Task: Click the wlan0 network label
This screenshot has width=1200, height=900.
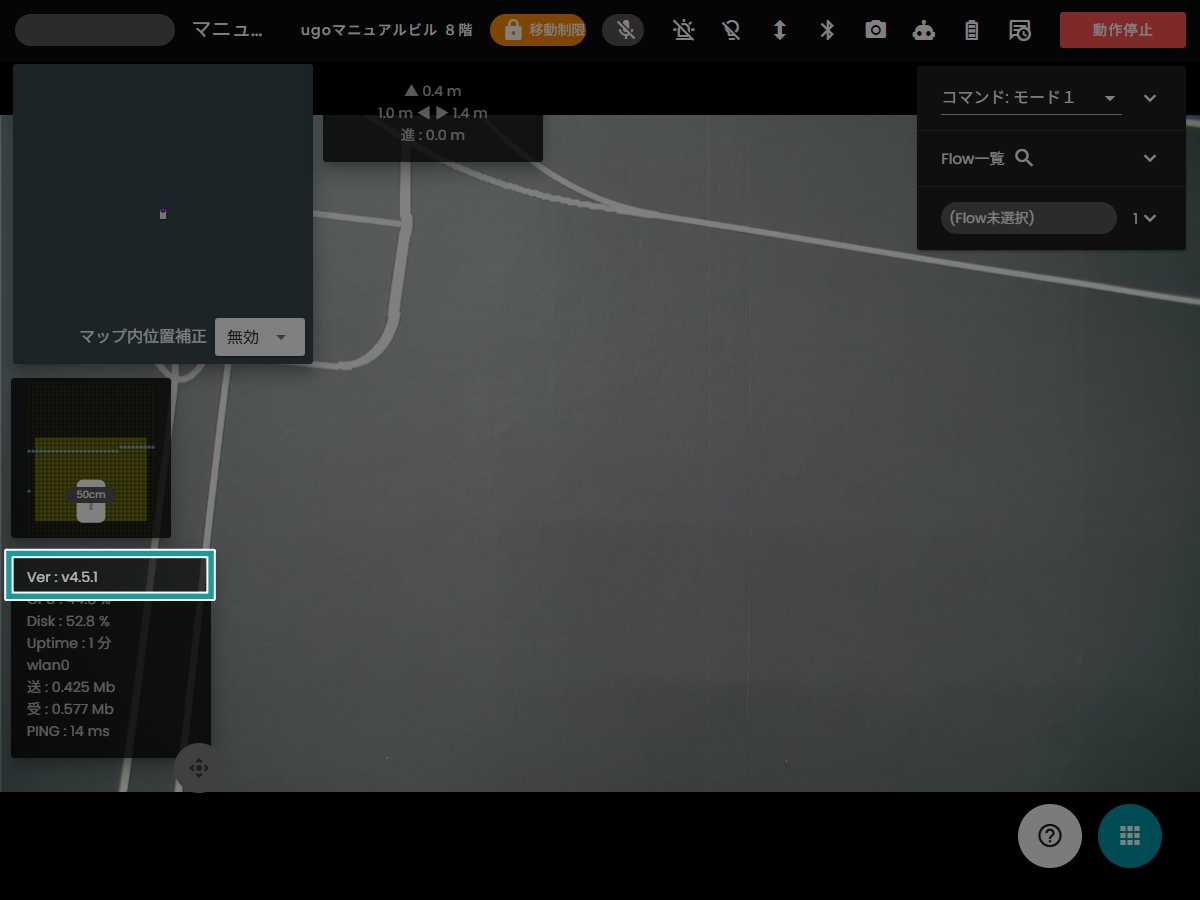Action: click(x=48, y=665)
